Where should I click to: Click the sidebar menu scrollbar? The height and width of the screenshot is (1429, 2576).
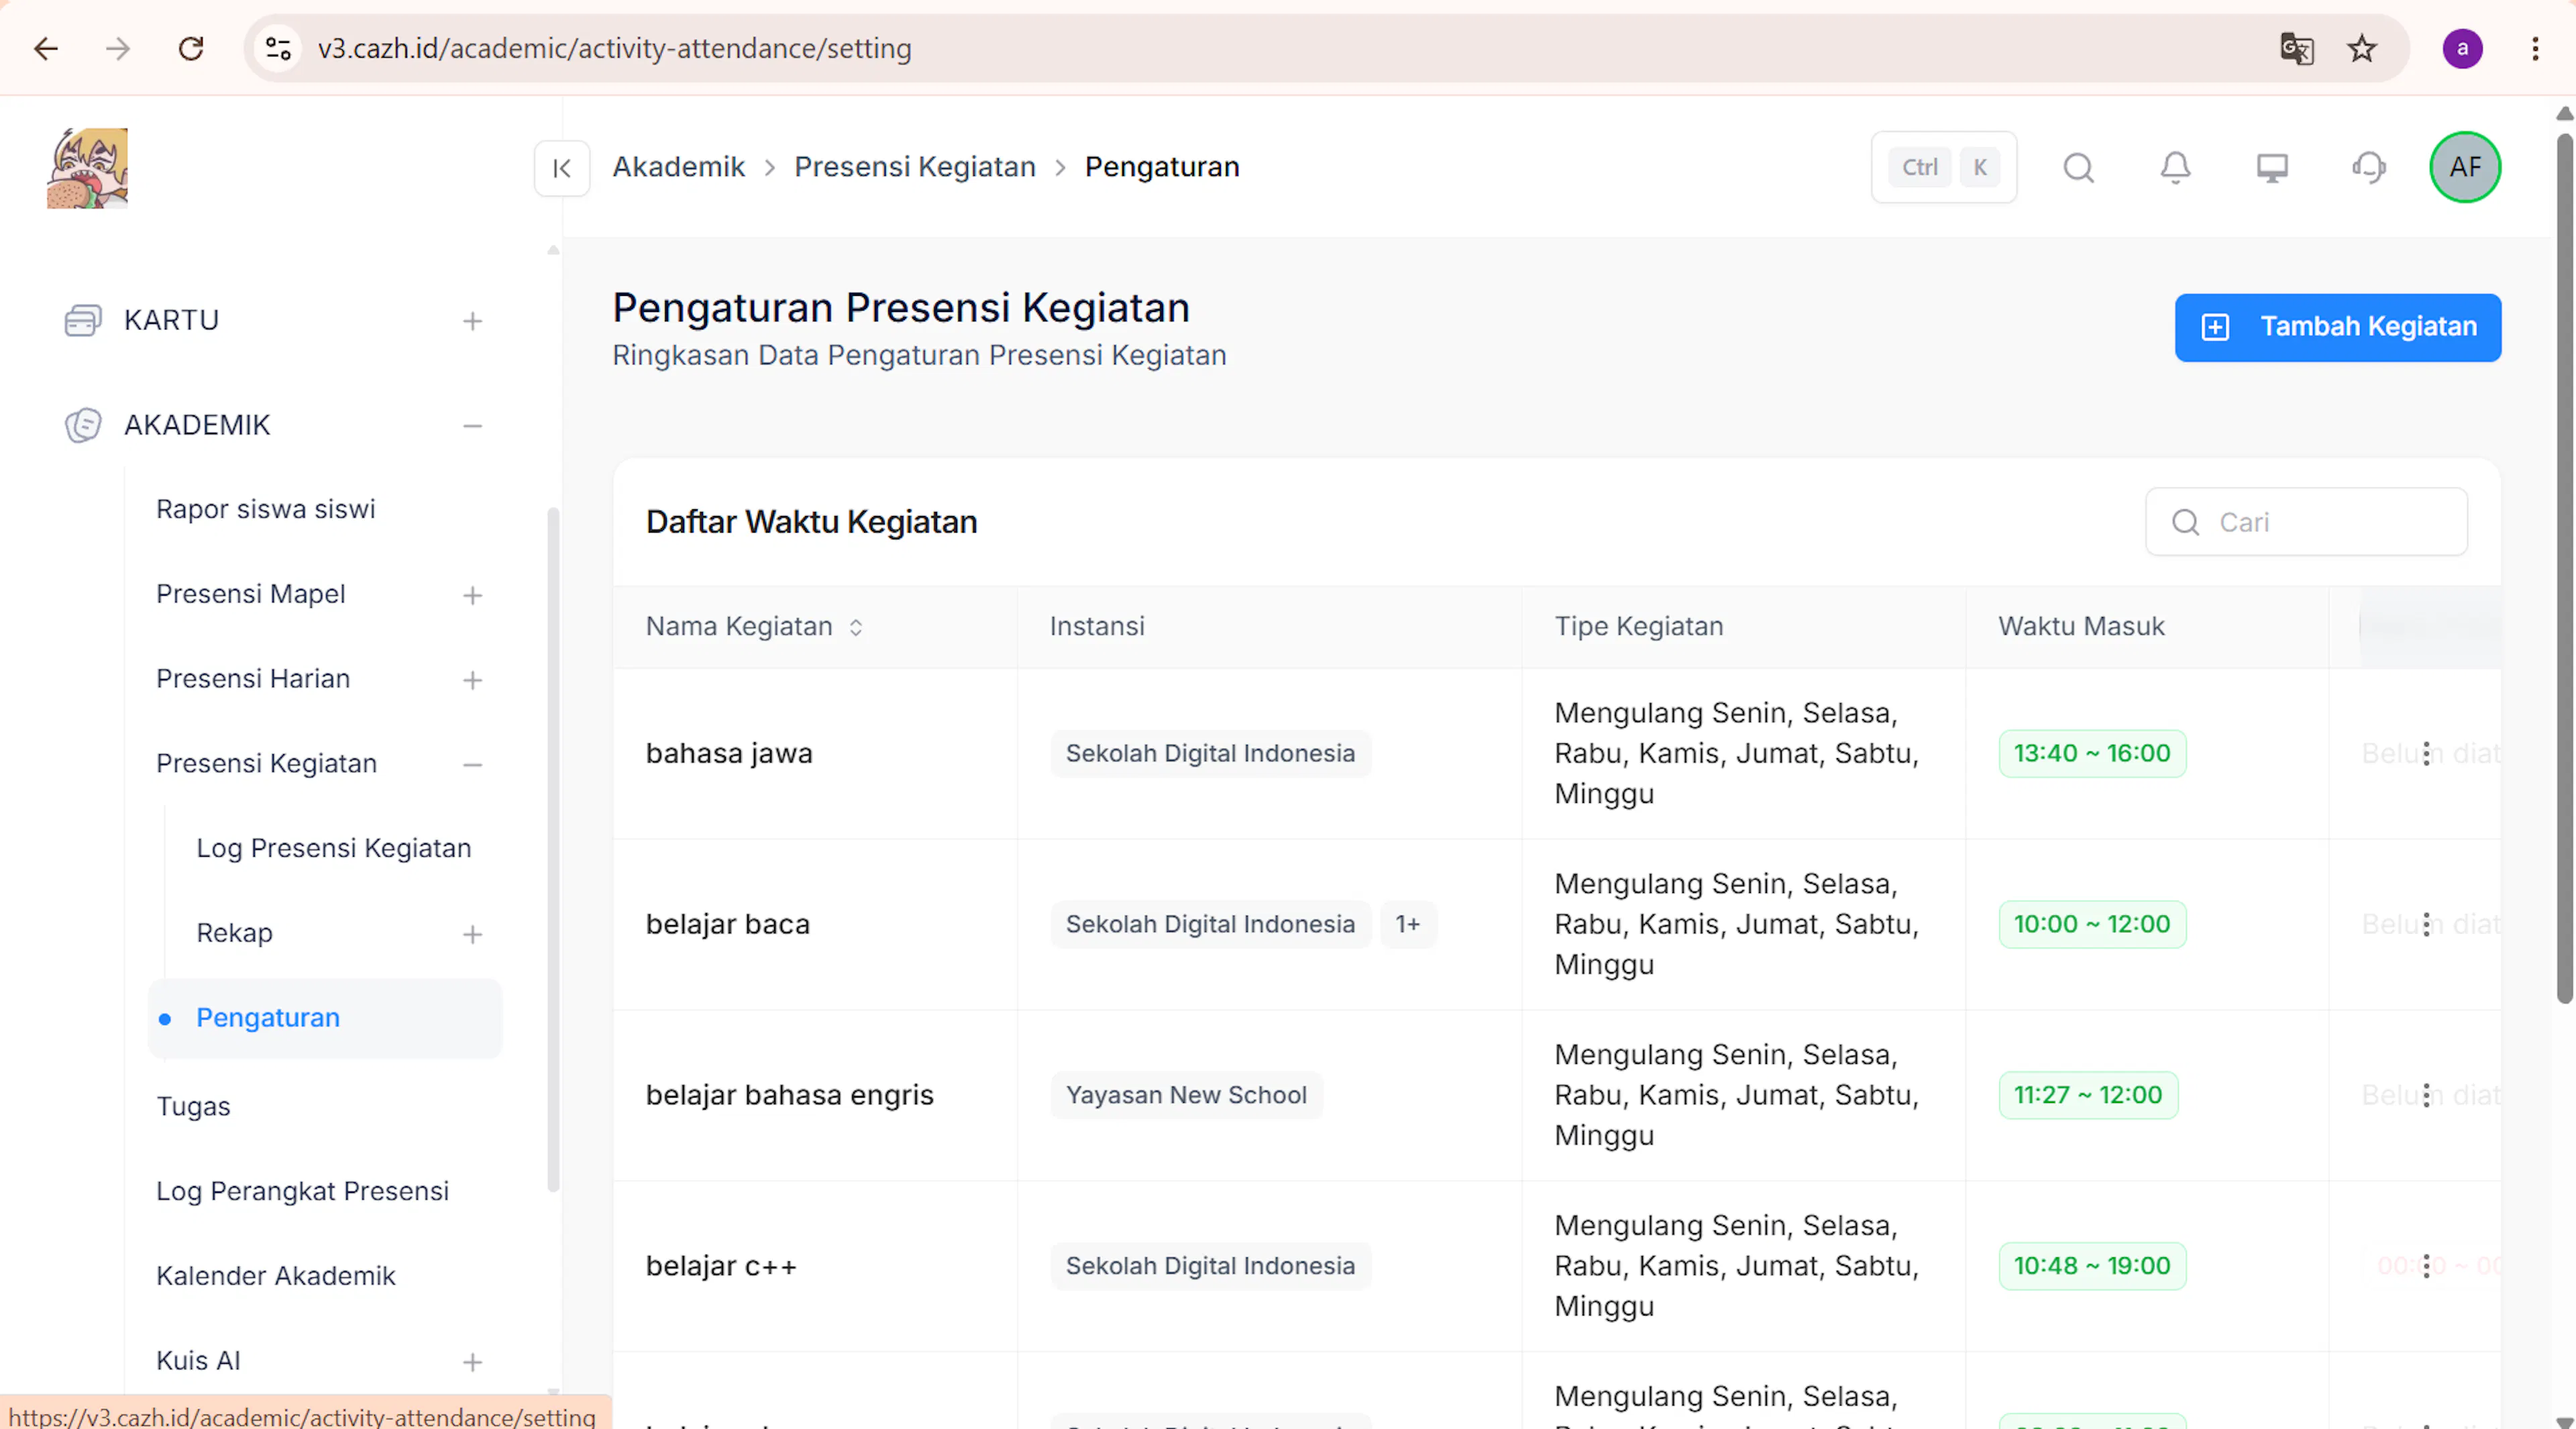[x=553, y=850]
